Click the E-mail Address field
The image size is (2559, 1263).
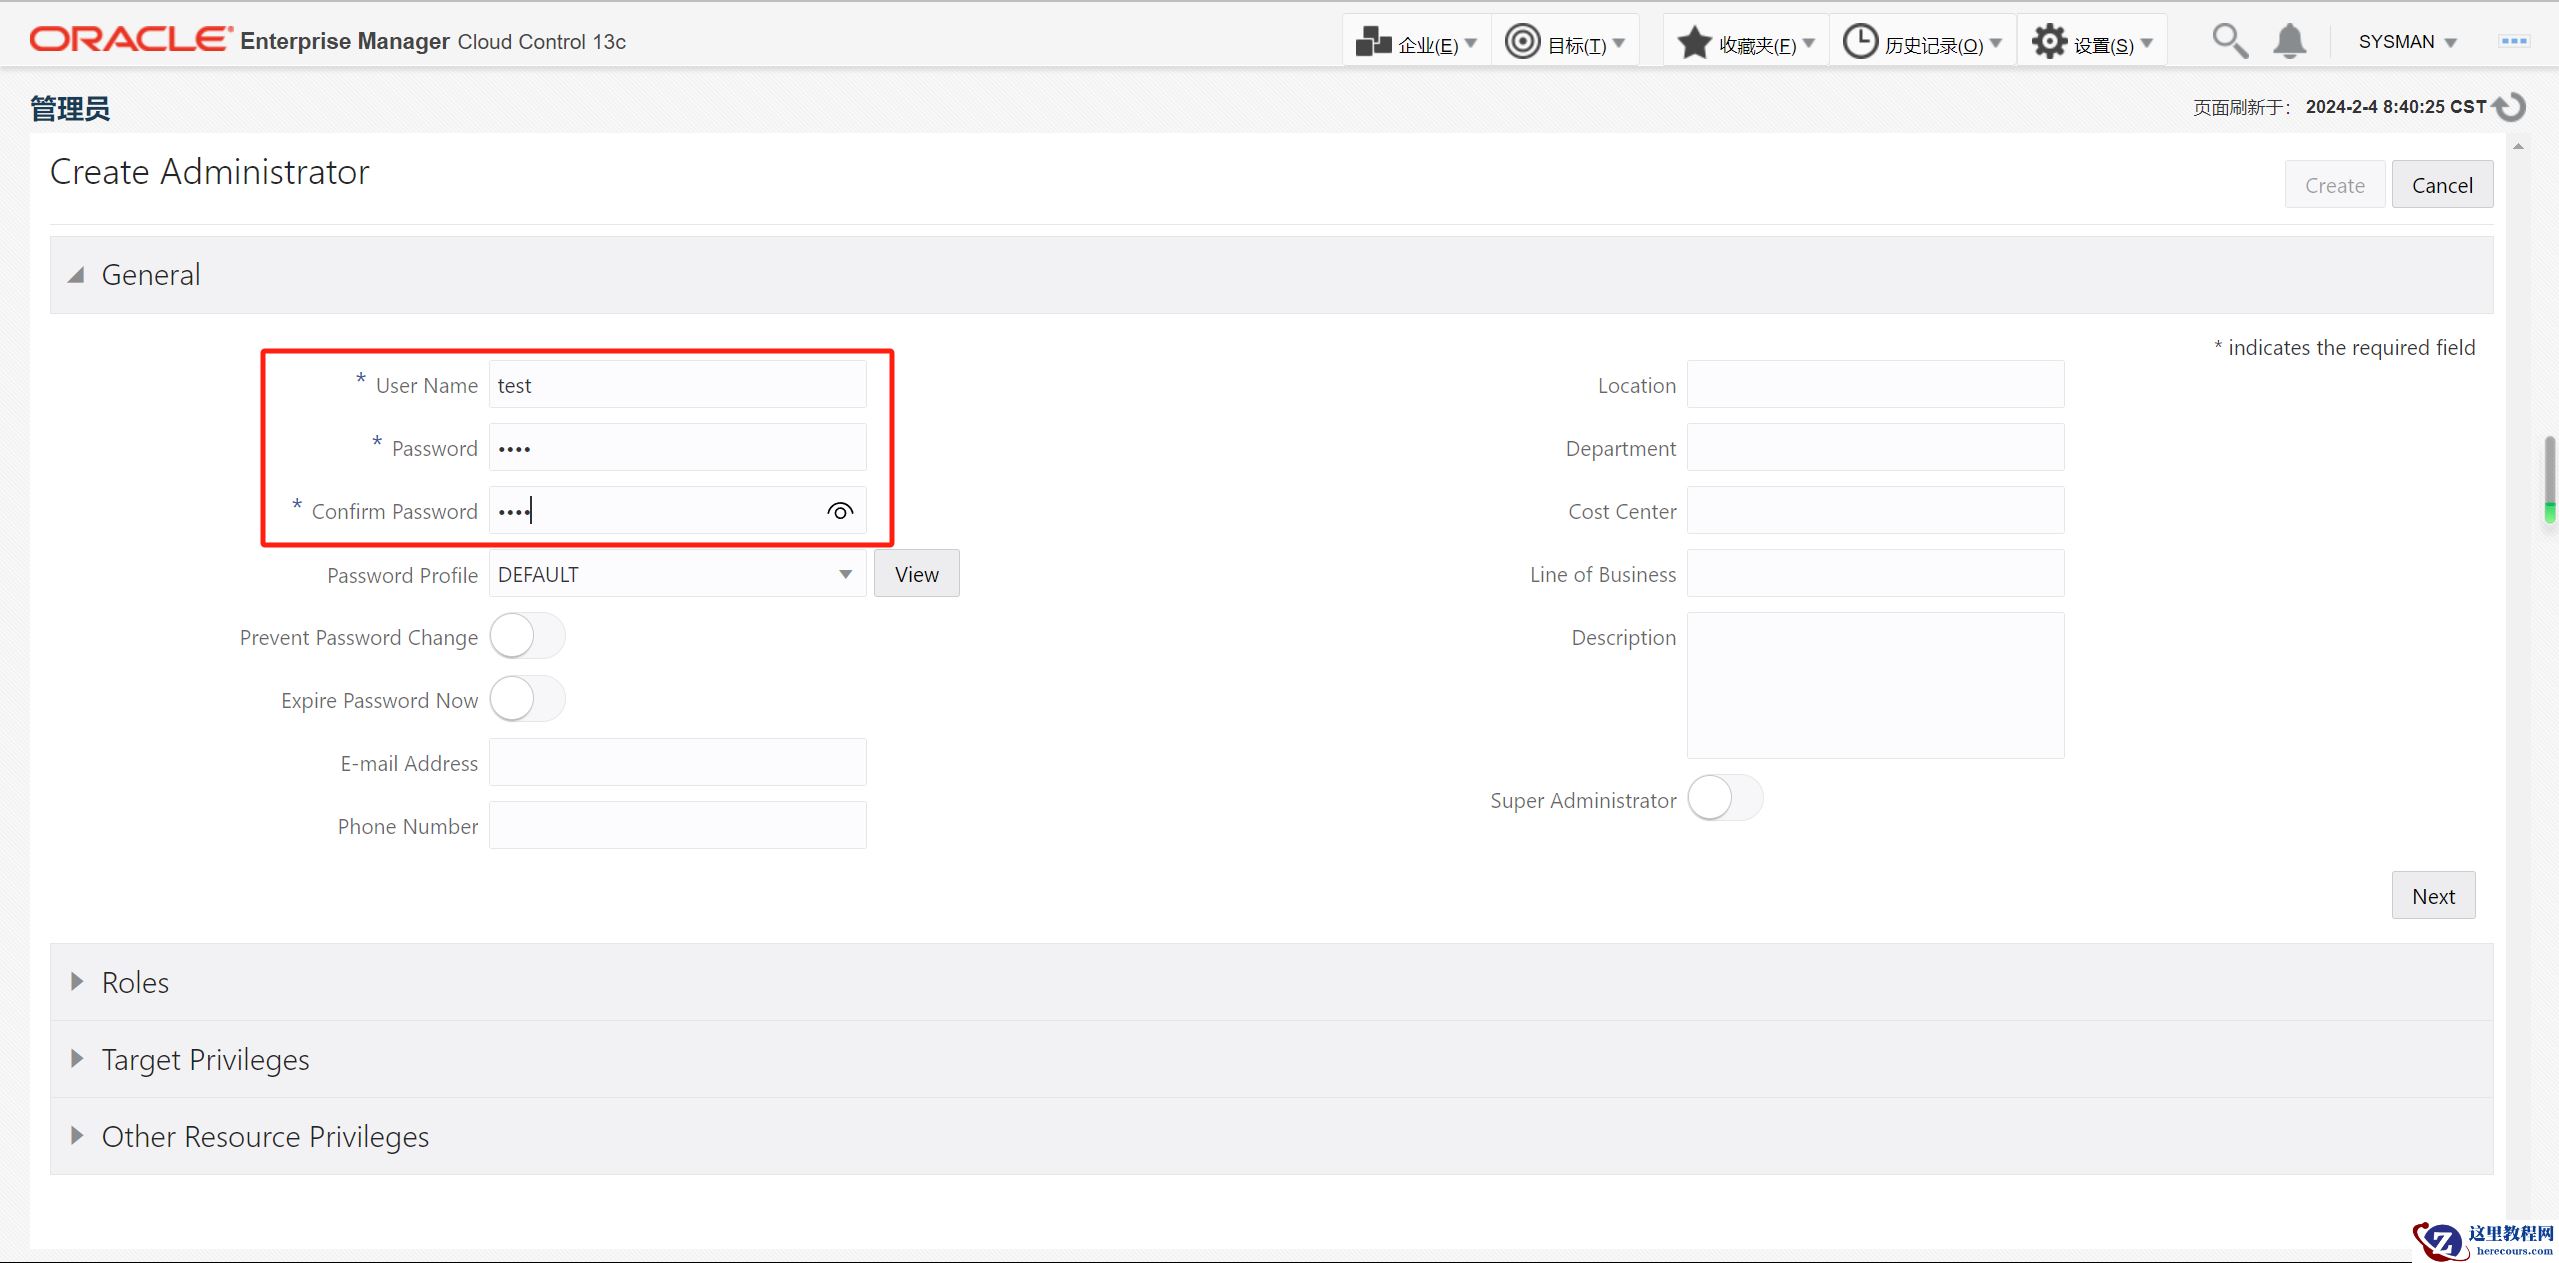(x=677, y=763)
